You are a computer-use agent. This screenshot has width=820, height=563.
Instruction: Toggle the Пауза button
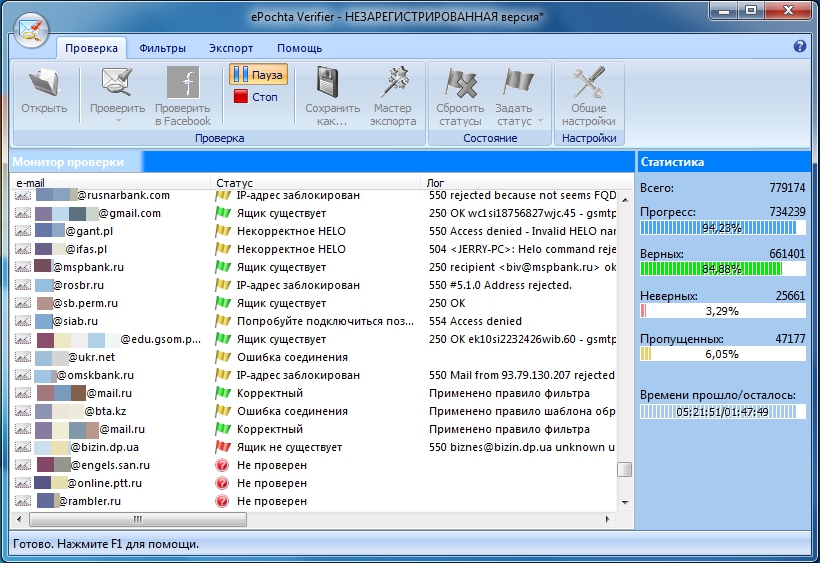(x=258, y=75)
